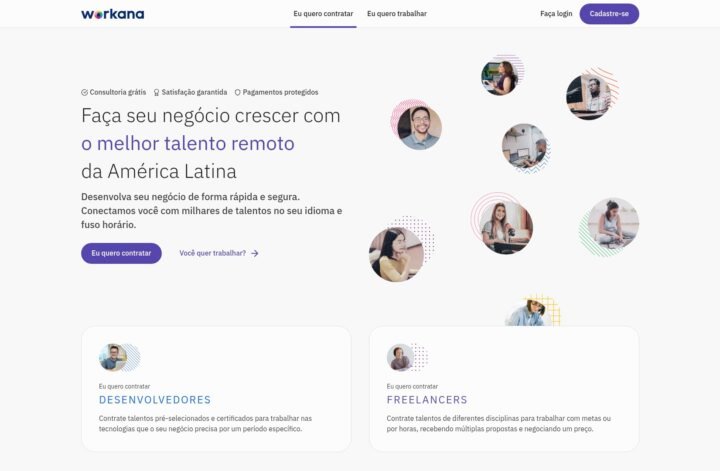
Task: Select the FREELANCERS heading
Action: 427,400
